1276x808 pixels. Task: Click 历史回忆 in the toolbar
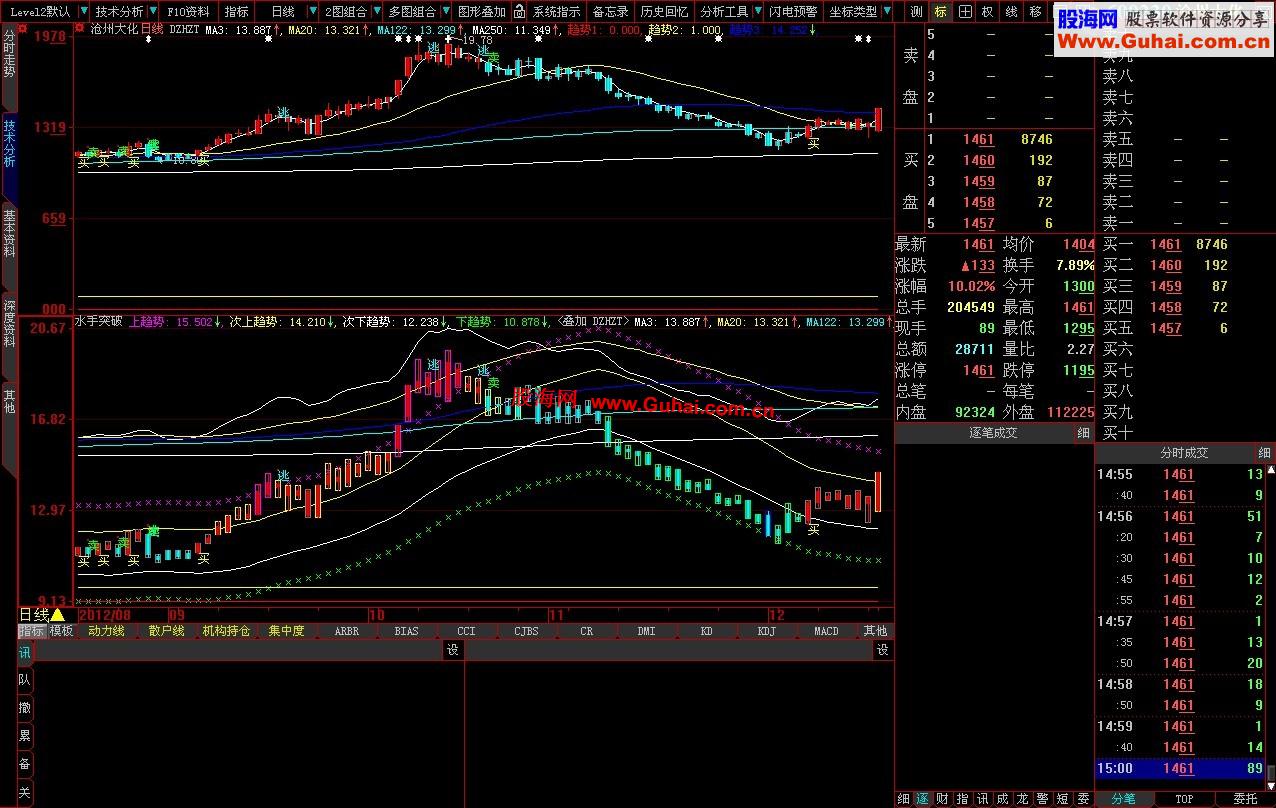pos(664,12)
